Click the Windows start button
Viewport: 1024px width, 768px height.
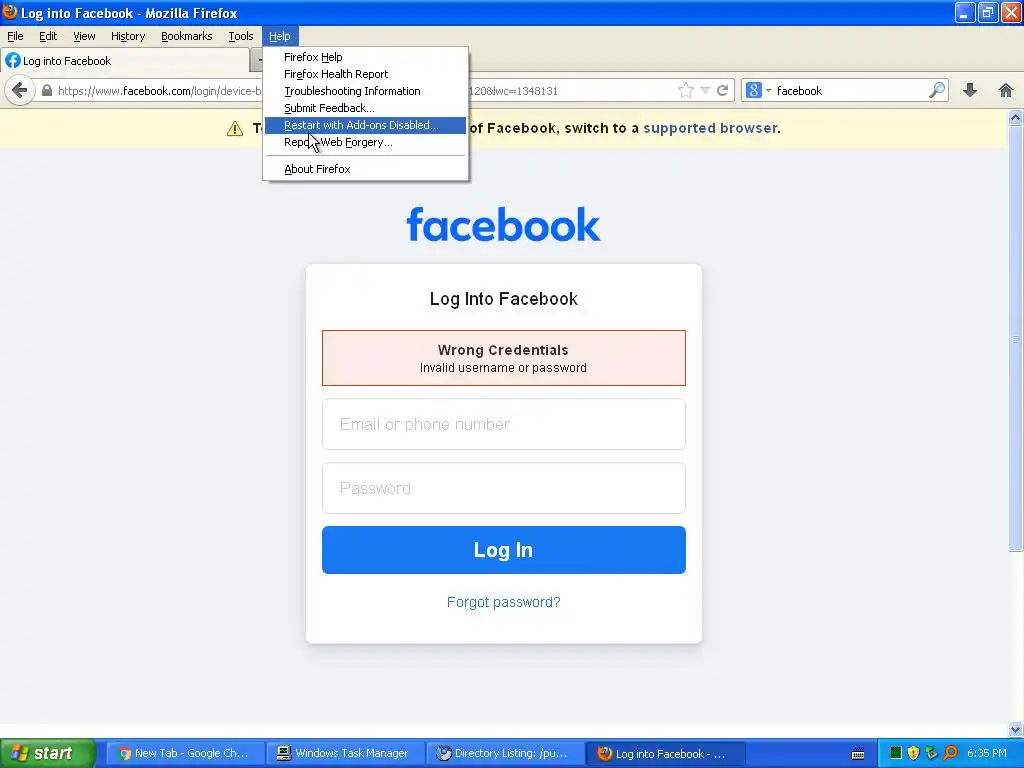(48, 753)
